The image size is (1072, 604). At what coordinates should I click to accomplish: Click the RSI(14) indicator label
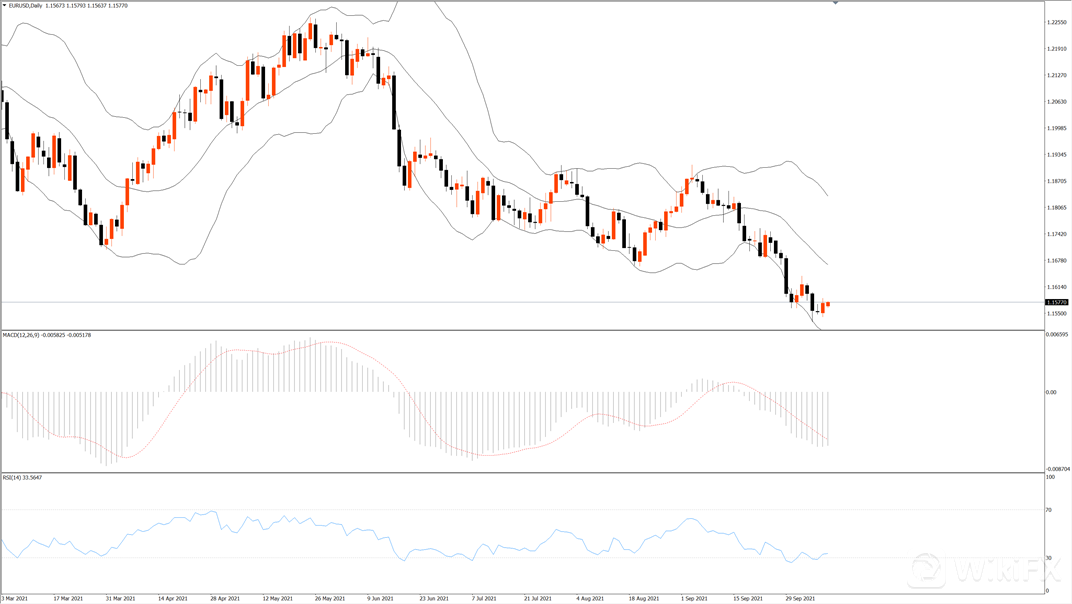(14, 478)
